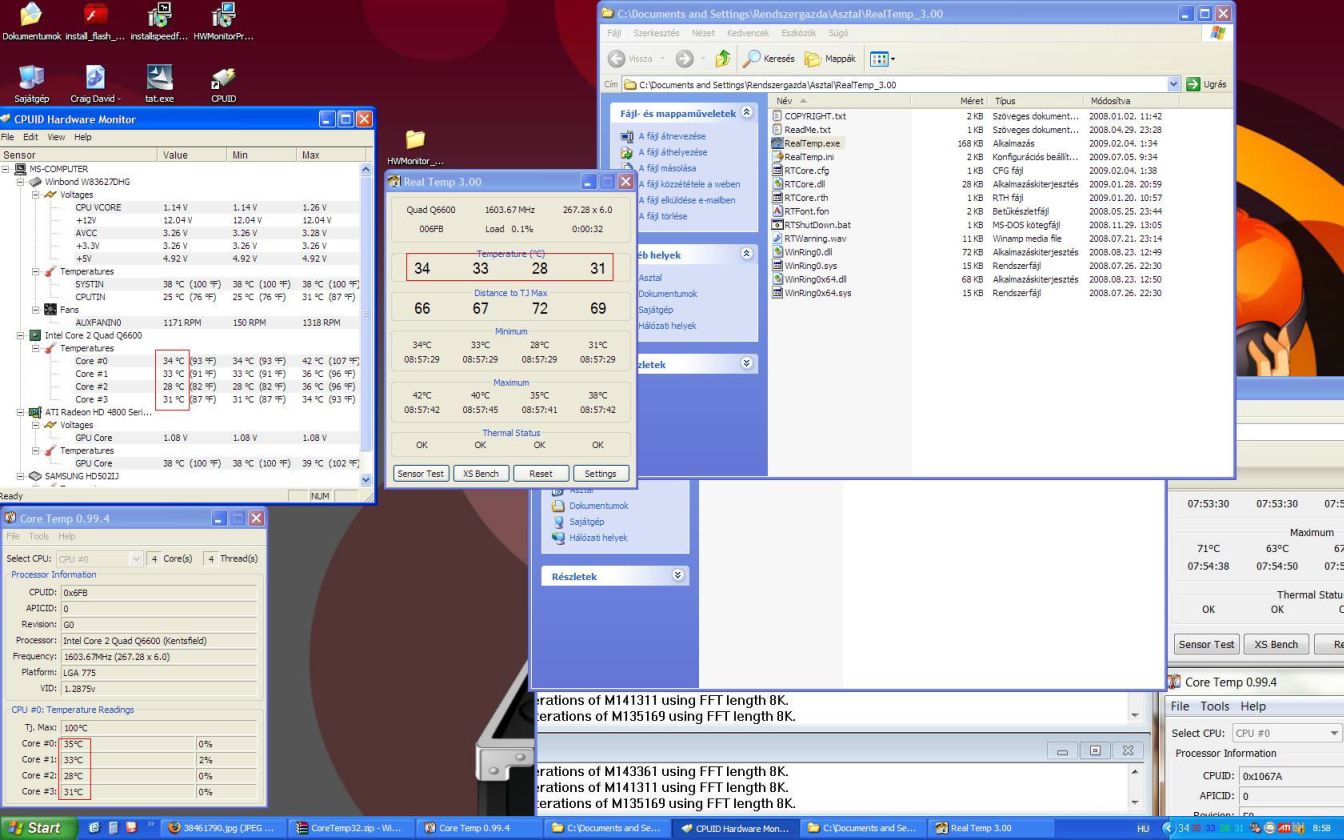Click the Forward arrow in Explorer toolbar
Viewport: 1344px width, 840px height.
pos(684,58)
